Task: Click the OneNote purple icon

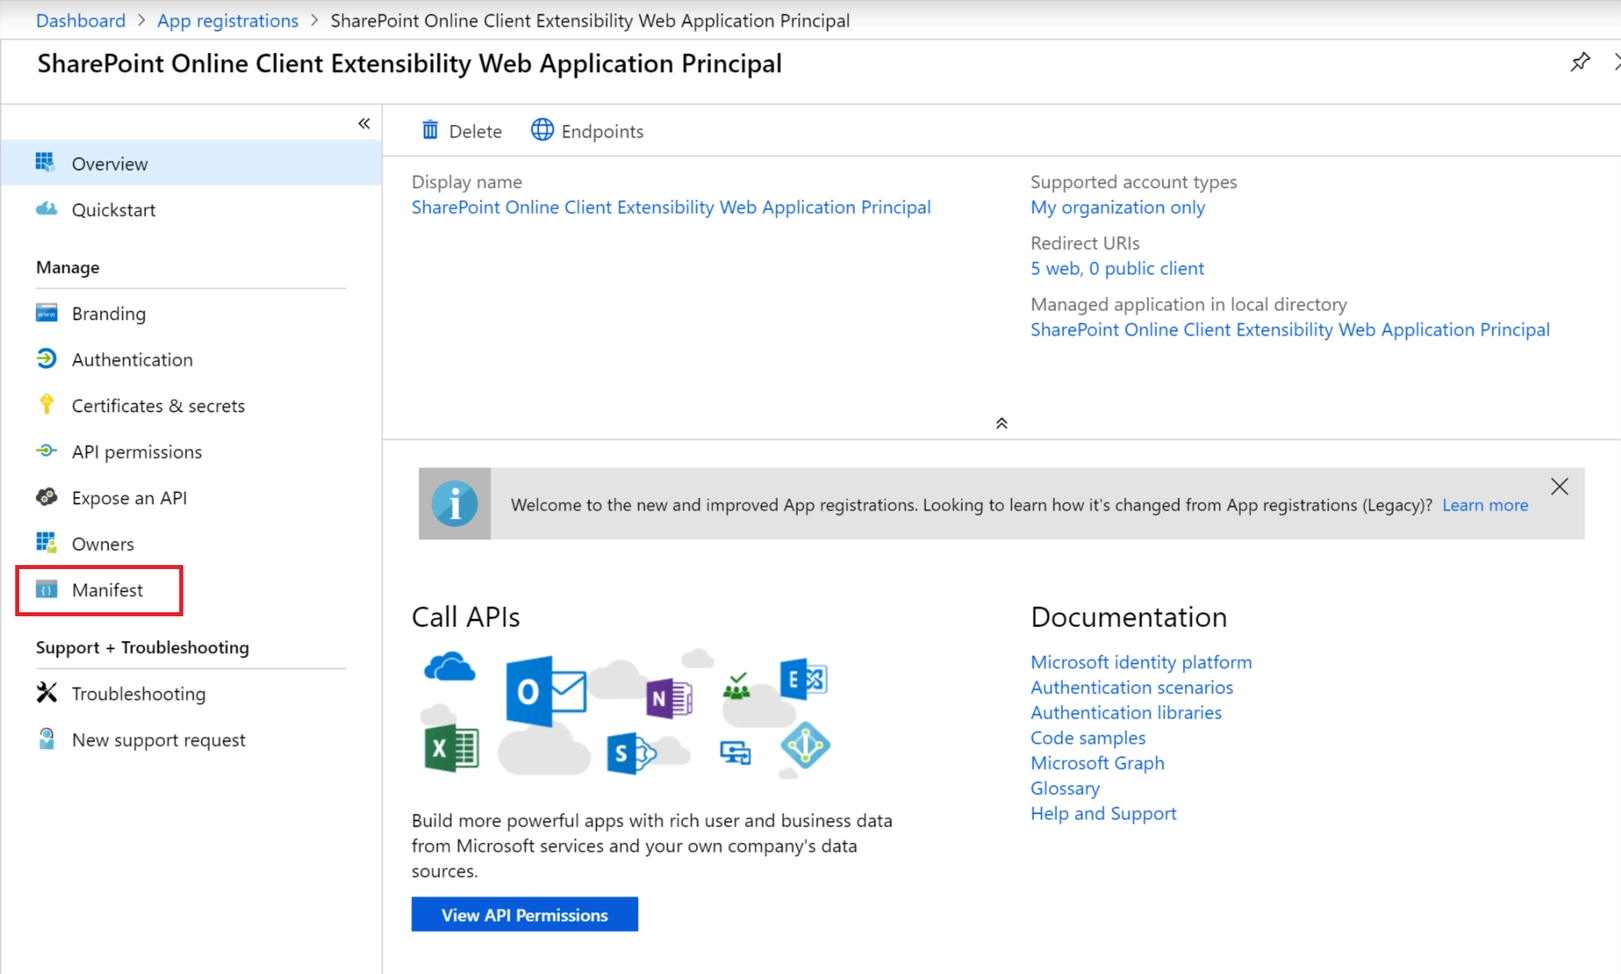Action: (x=668, y=697)
